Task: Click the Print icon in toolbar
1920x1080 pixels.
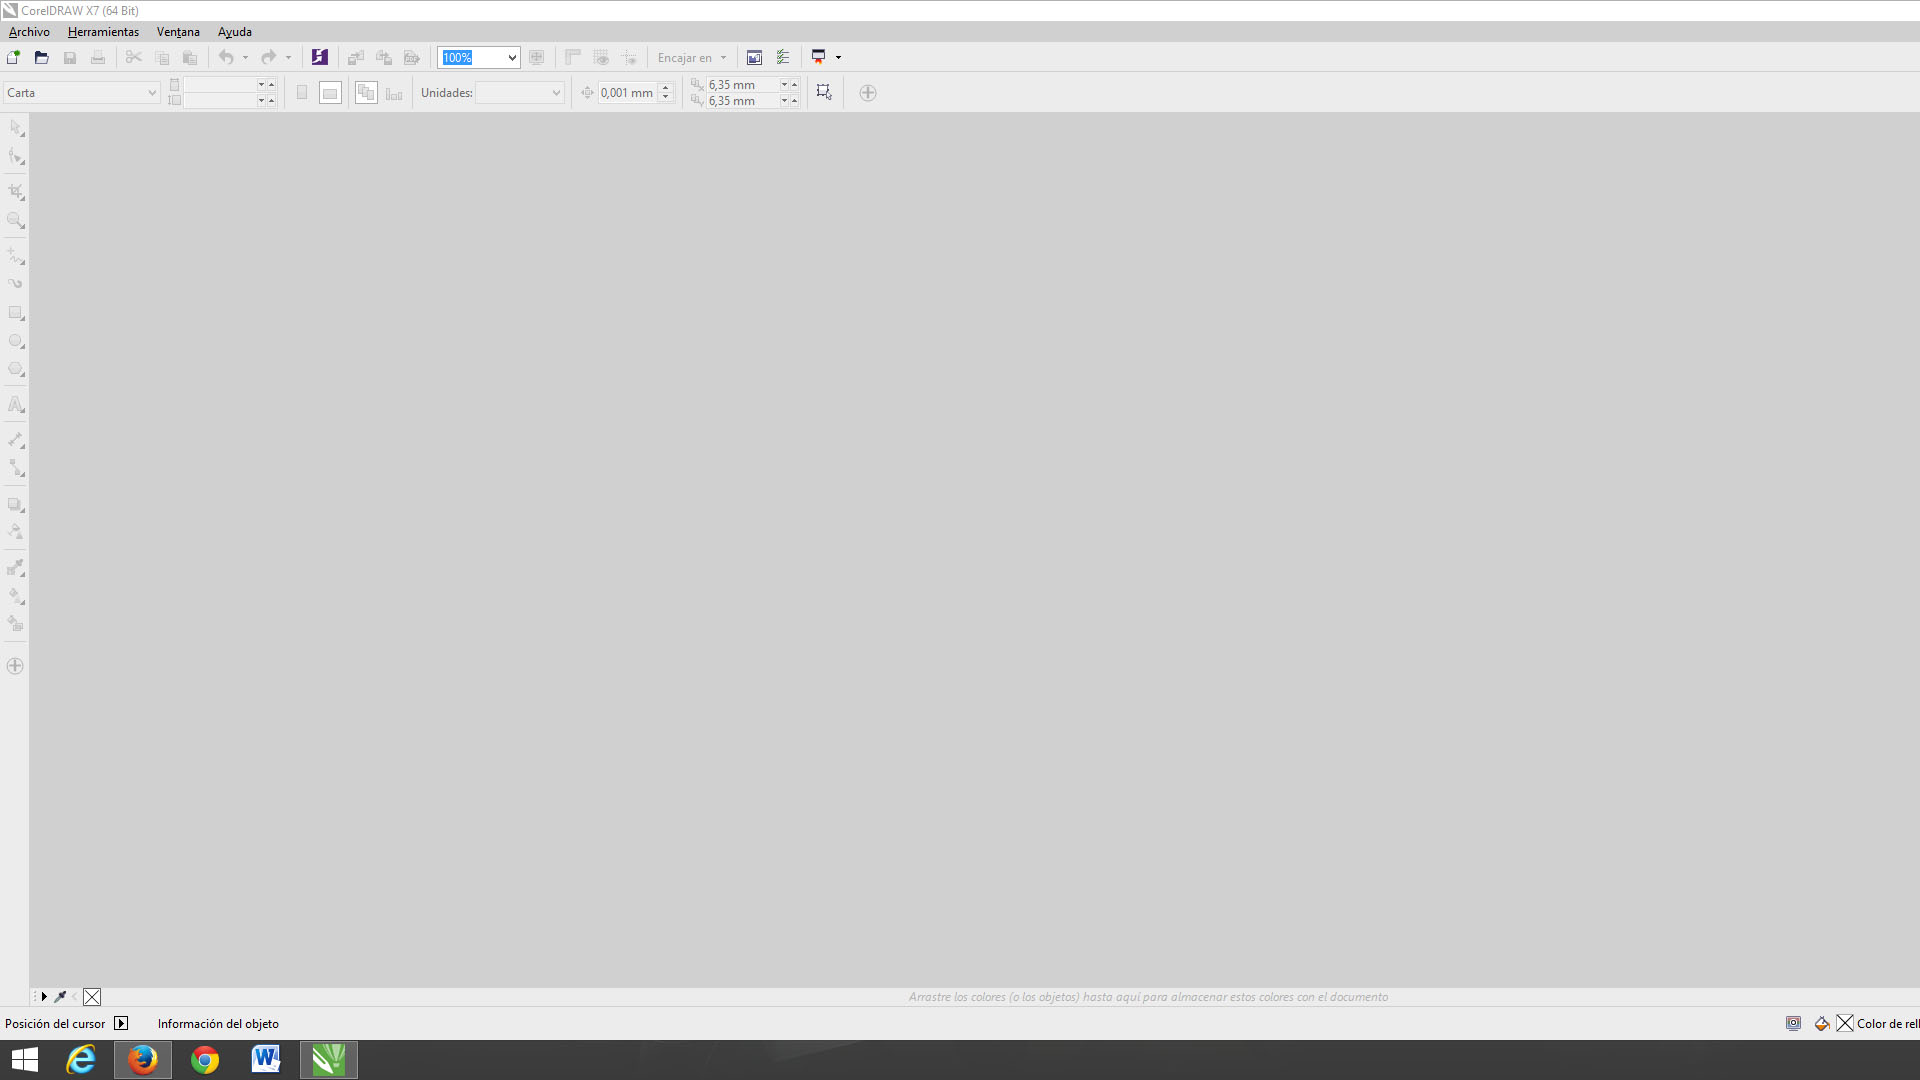Action: [x=98, y=57]
